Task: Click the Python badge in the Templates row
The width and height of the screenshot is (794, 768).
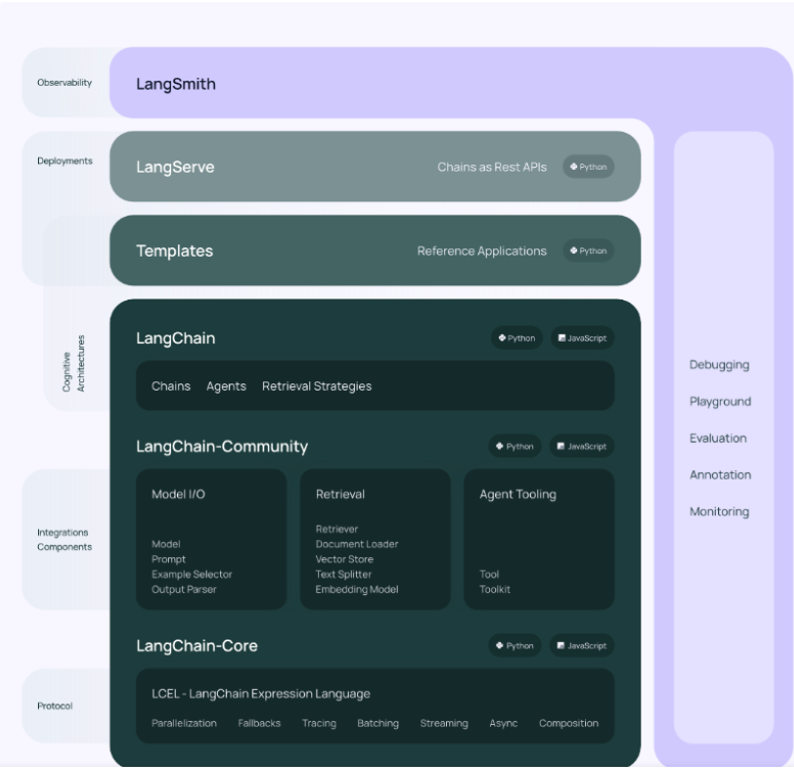Action: click(x=588, y=251)
